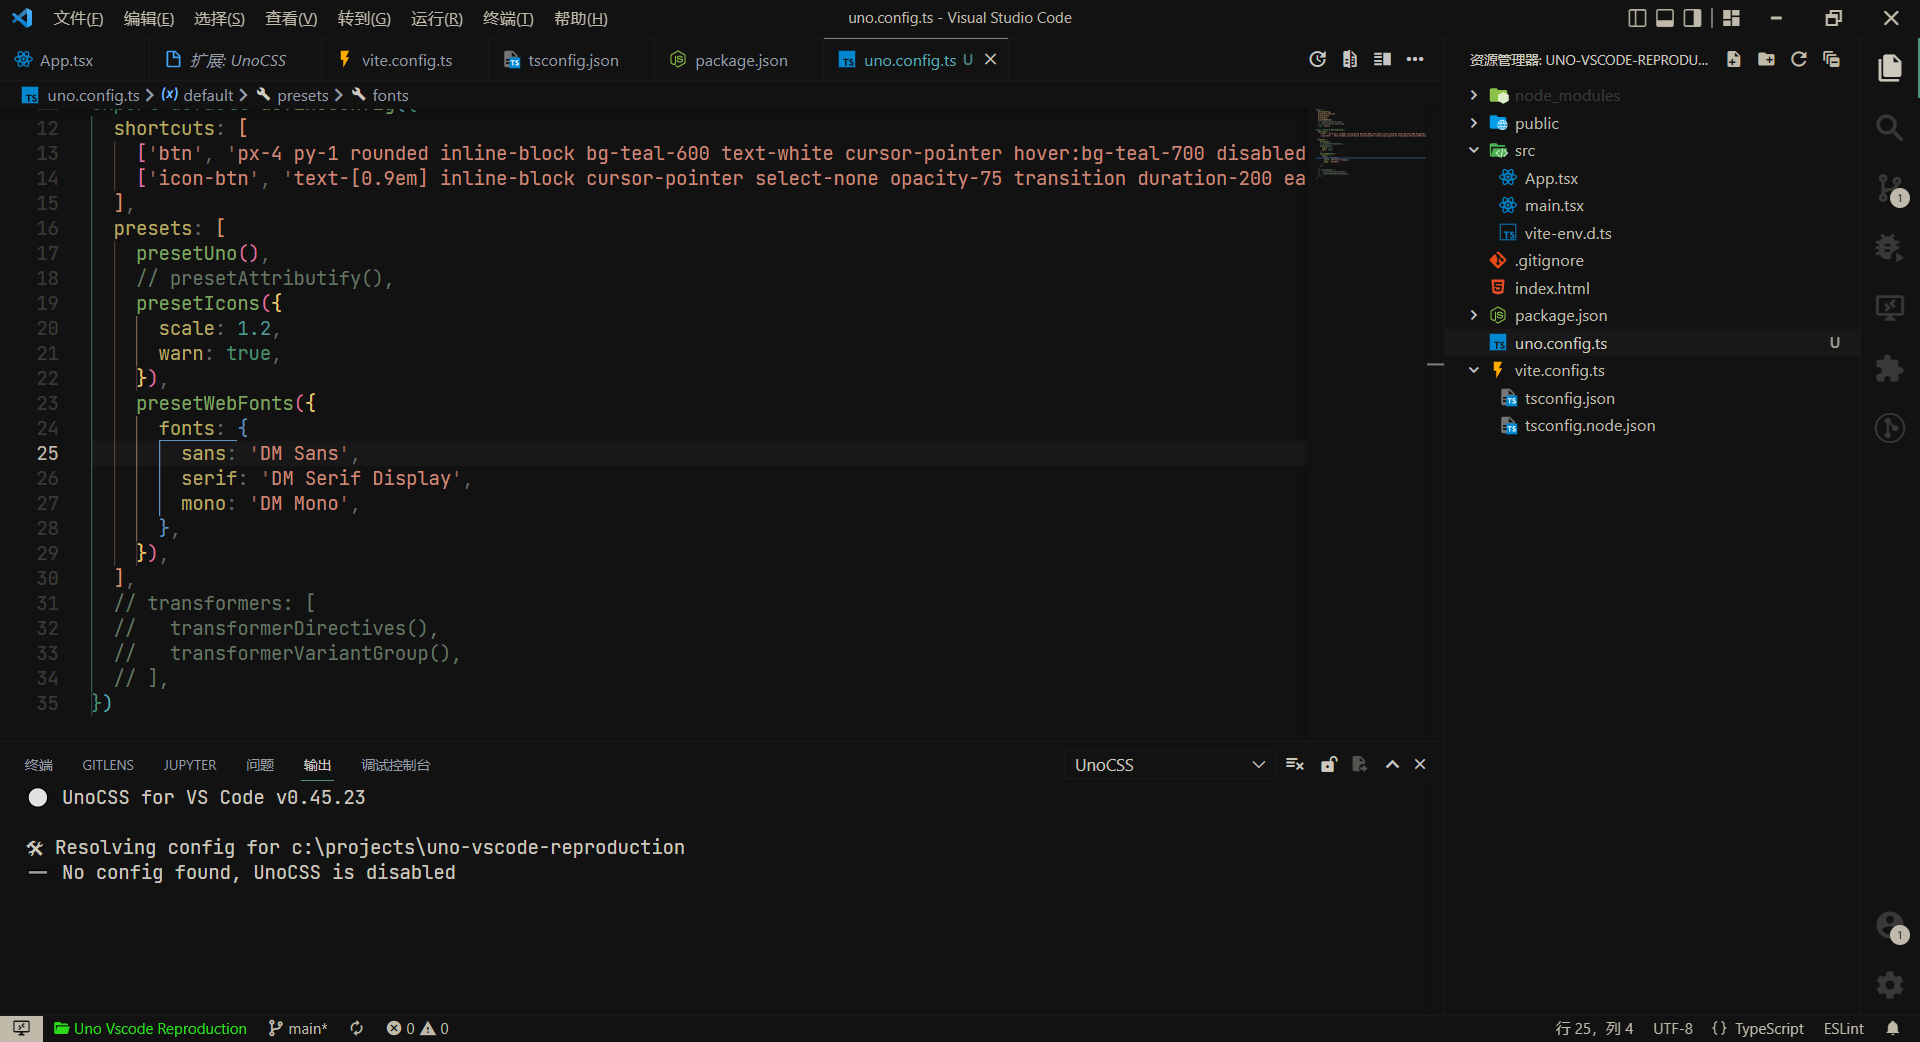The image size is (1920, 1042).
Task: Expand the node_modules folder
Action: tap(1473, 95)
